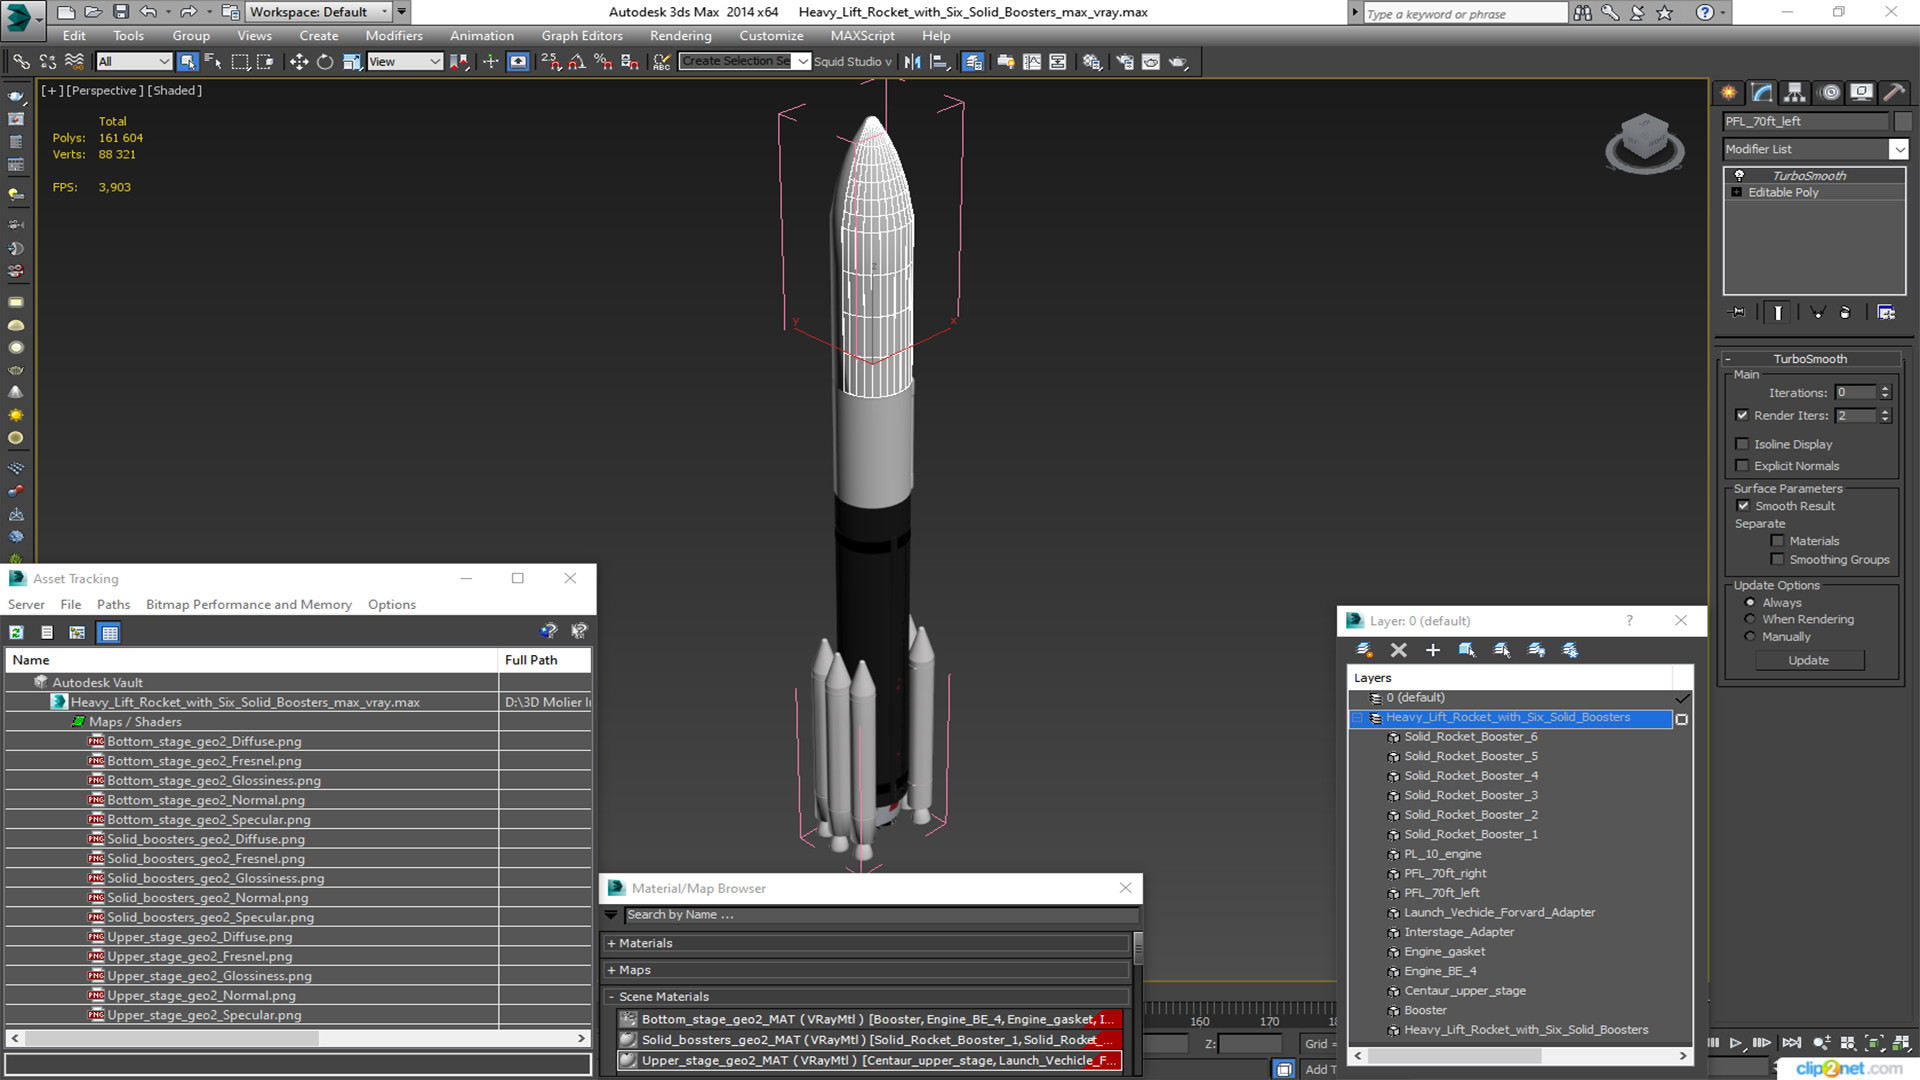This screenshot has height=1080, width=1920.
Task: Click Create New Layer icon in Layer dialog
Action: pos(1364,650)
